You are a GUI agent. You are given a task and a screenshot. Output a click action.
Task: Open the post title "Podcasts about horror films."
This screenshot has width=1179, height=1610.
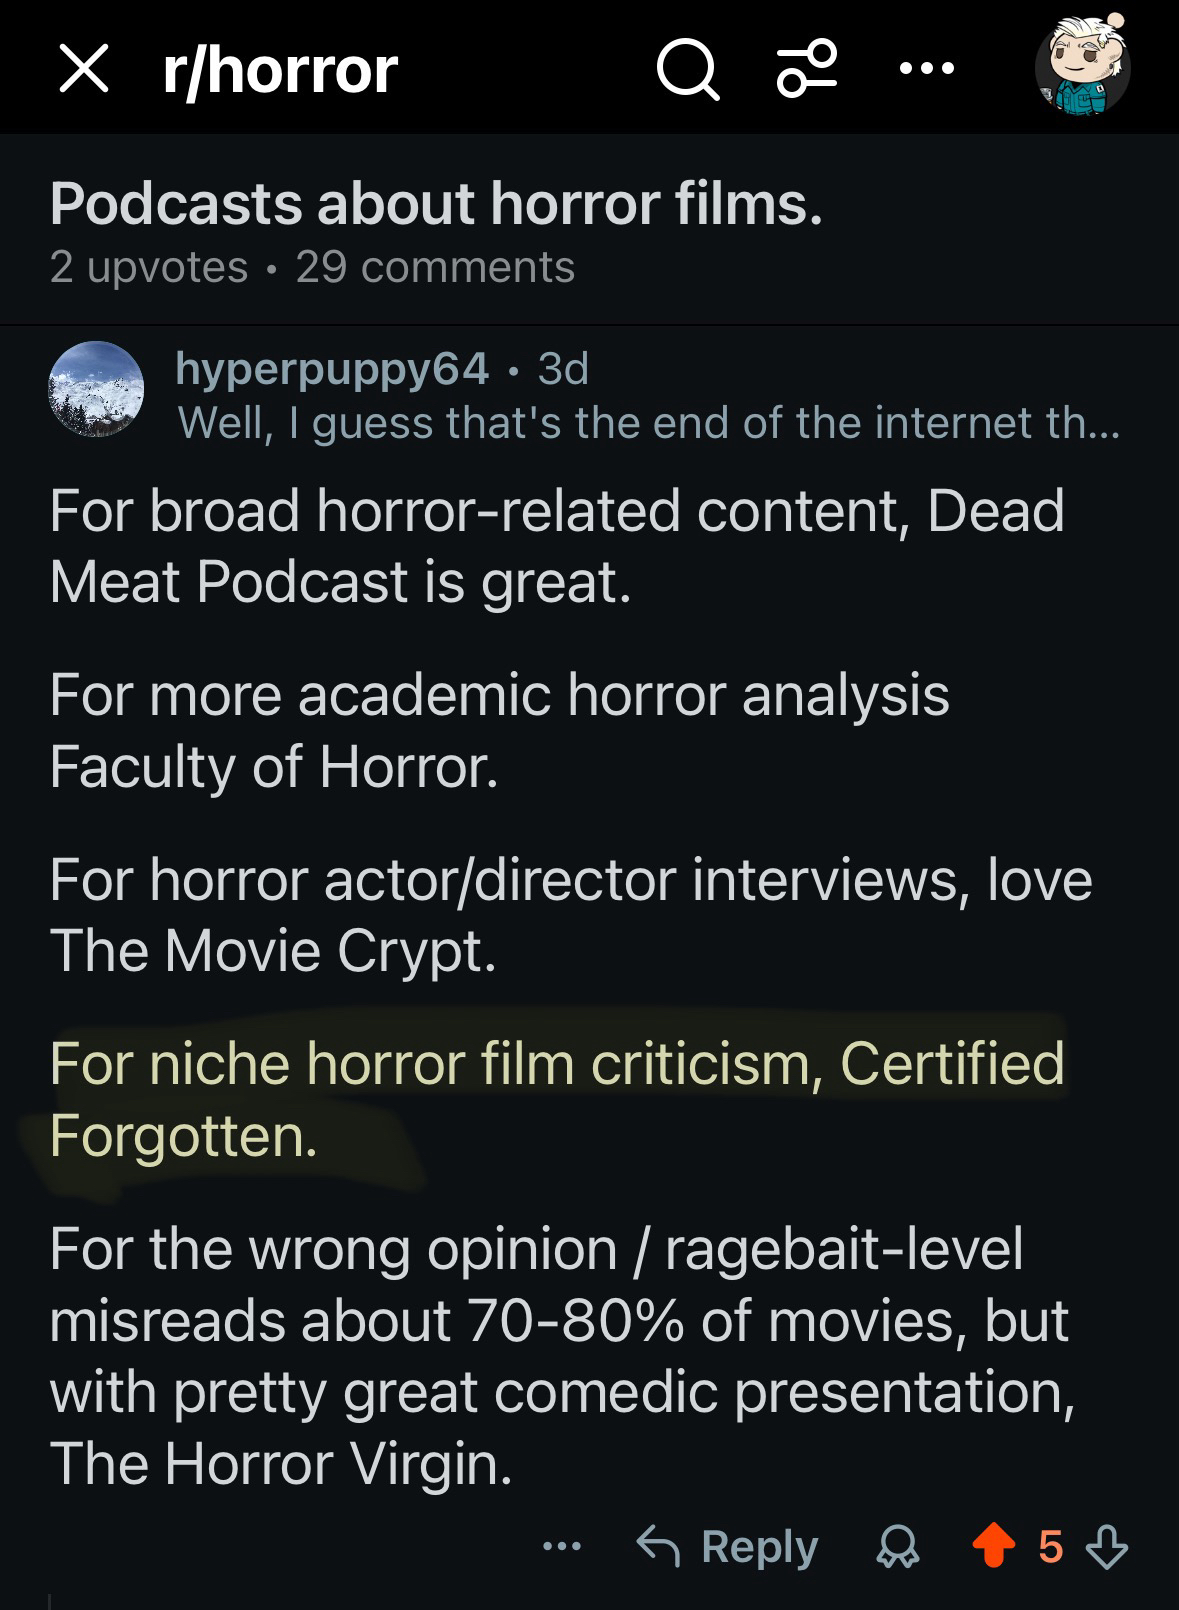[x=436, y=204]
